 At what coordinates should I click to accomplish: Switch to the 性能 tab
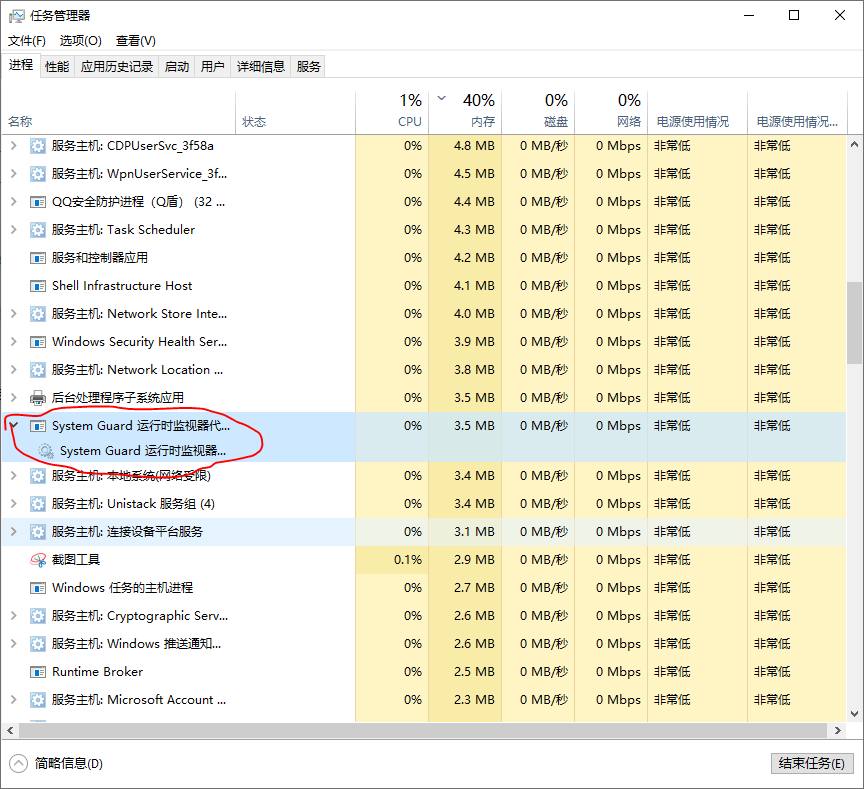(x=57, y=66)
